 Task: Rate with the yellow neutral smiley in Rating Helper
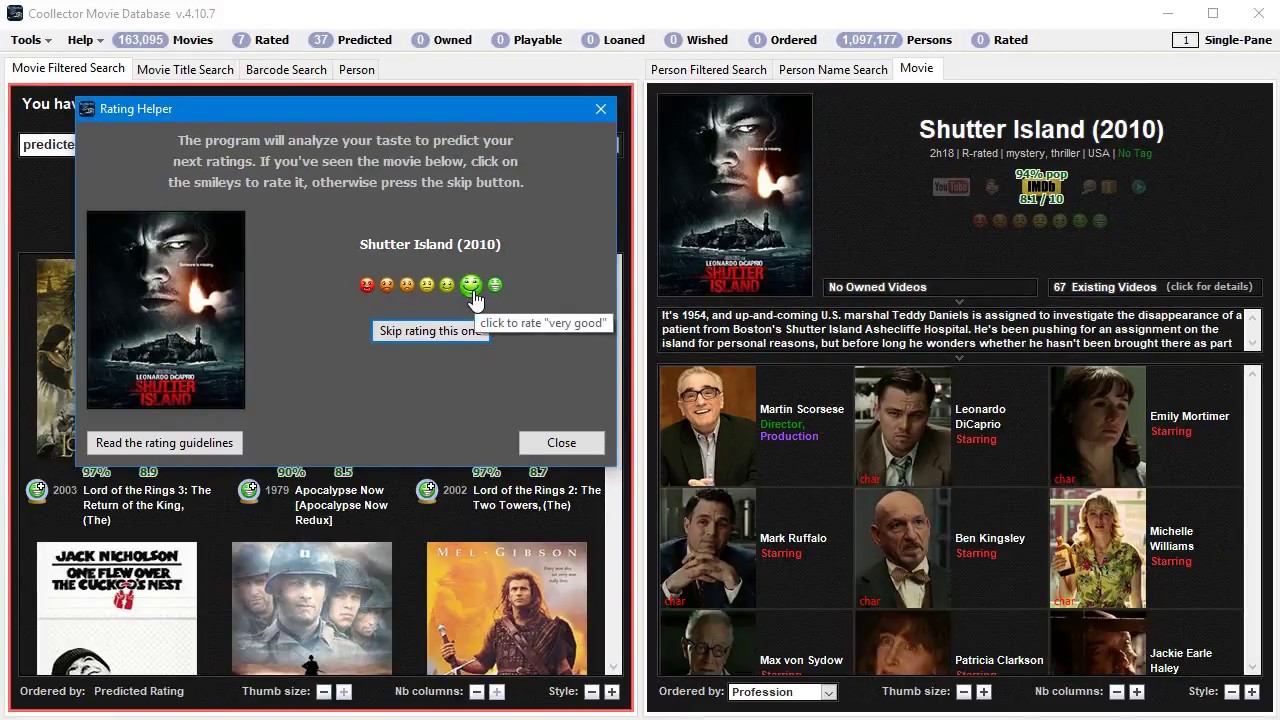(427, 285)
